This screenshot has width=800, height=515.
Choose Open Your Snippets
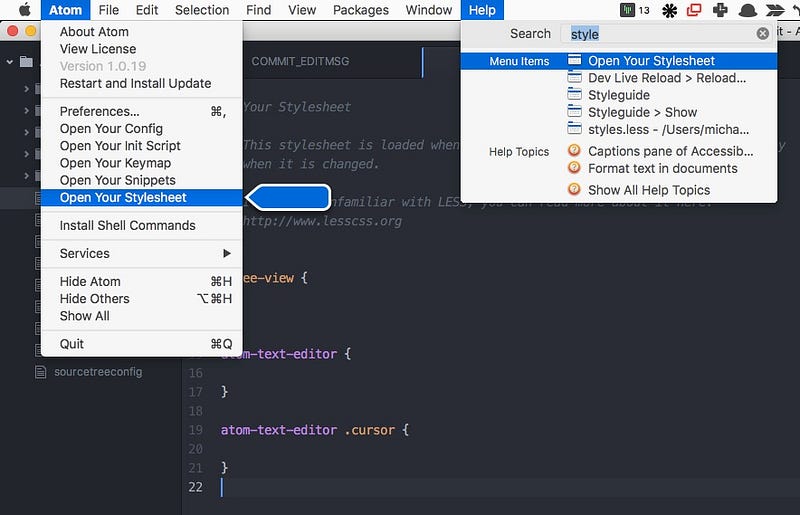[x=141, y=180]
